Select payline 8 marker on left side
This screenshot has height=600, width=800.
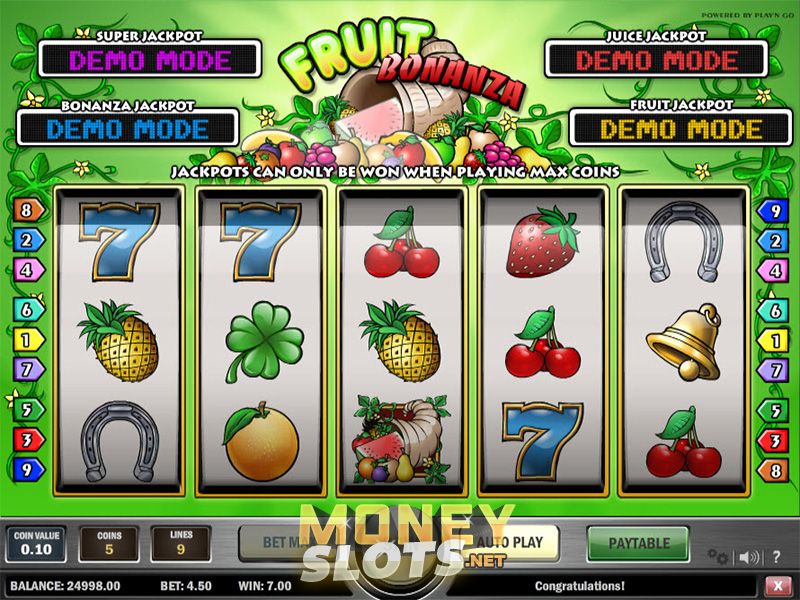(28, 210)
